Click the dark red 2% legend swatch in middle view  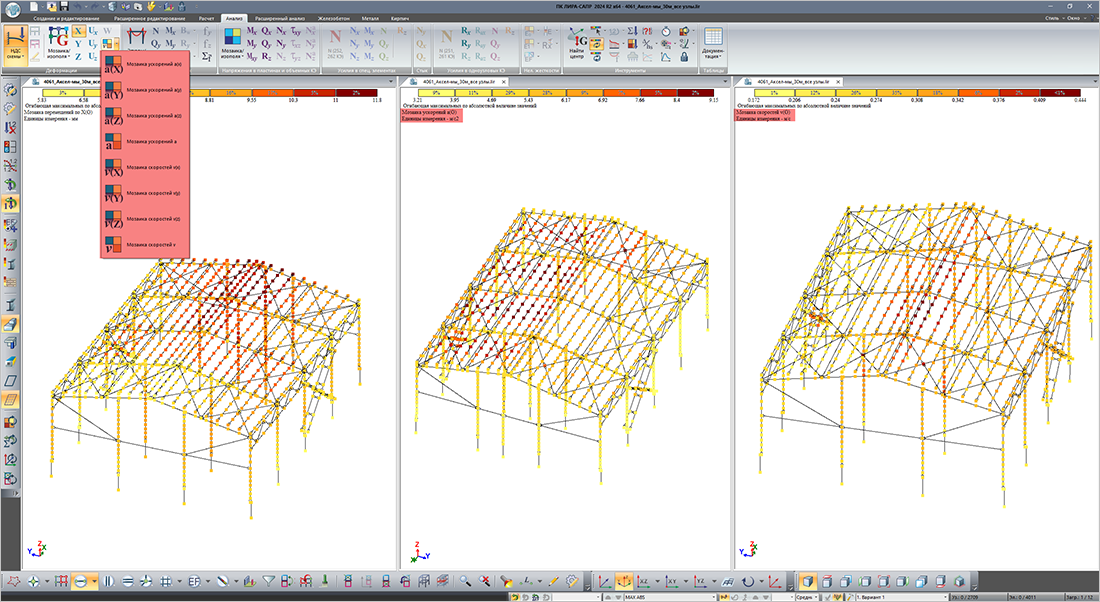[x=695, y=93]
